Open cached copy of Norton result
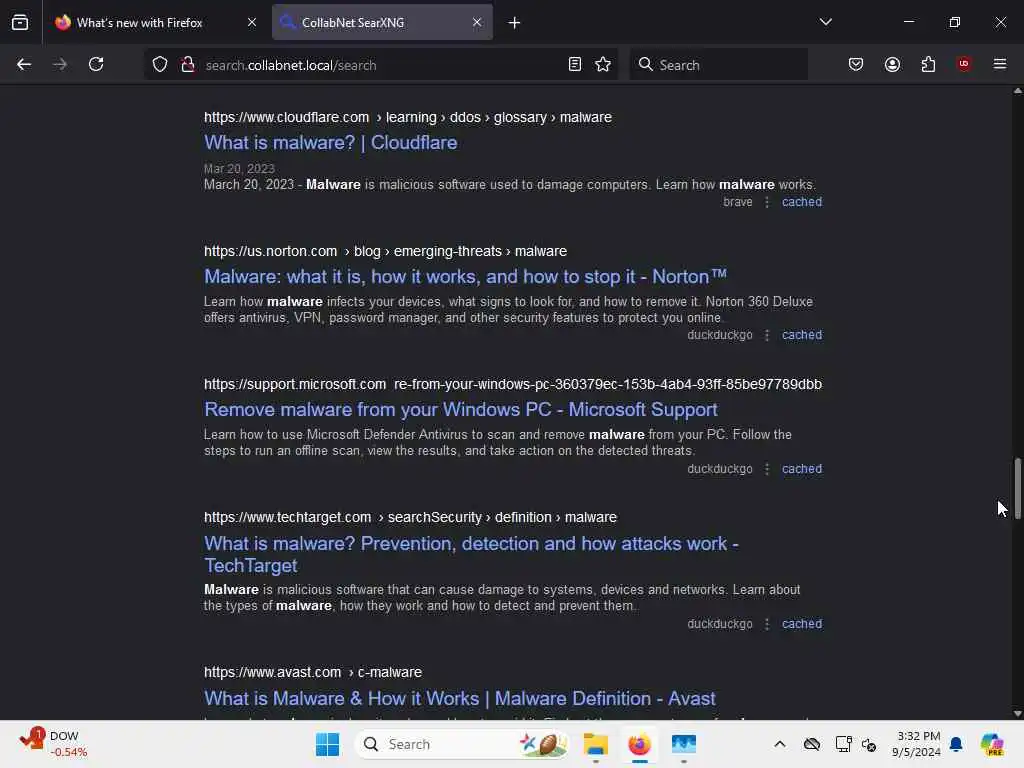 802,335
